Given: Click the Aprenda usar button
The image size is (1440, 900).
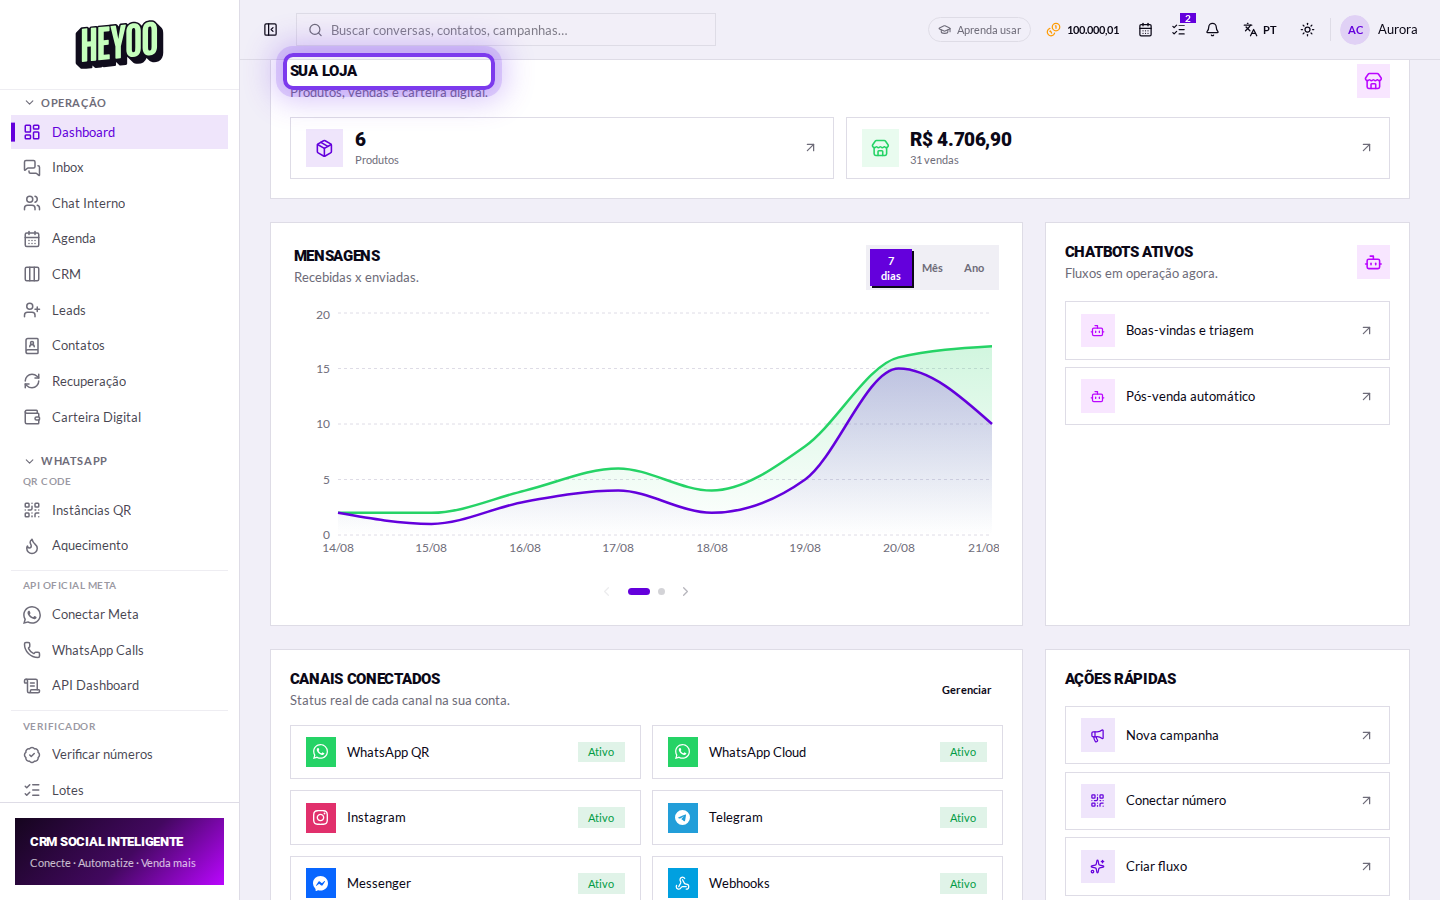Looking at the screenshot, I should coord(980,30).
